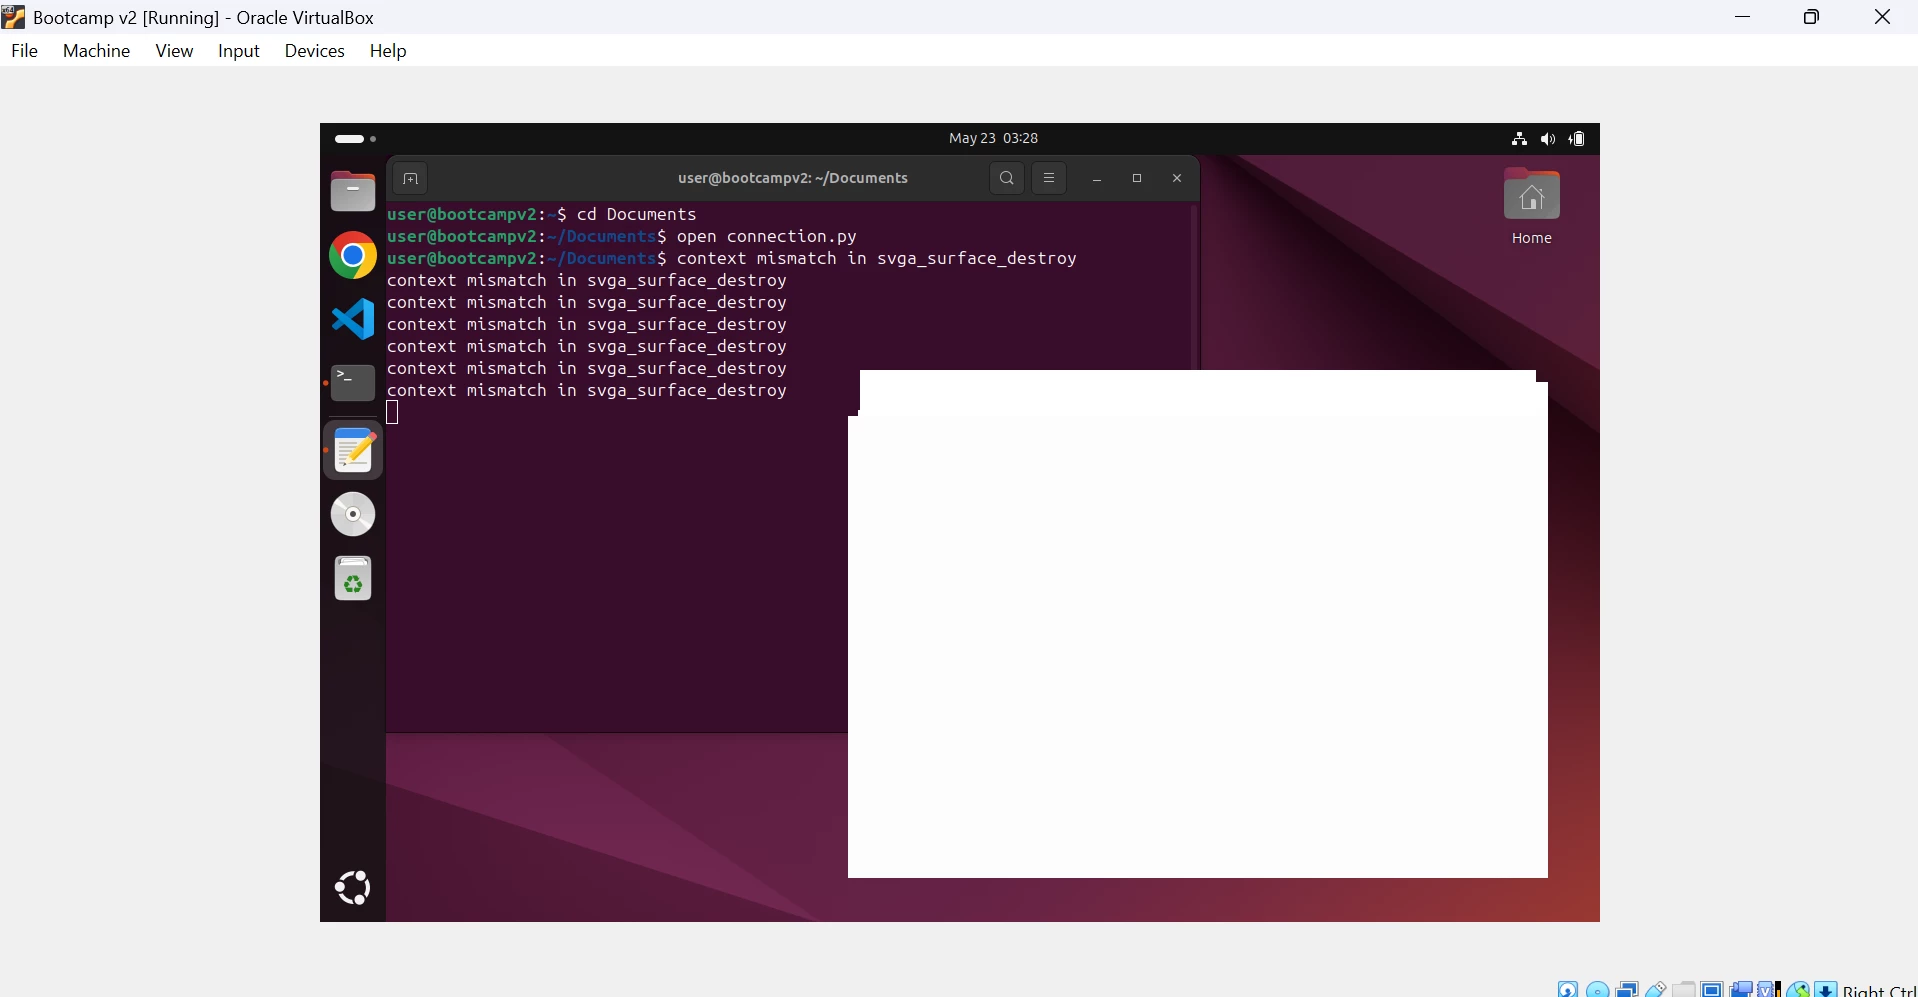Open the terminal hamburger menu
Image resolution: width=1918 pixels, height=997 pixels.
tap(1049, 179)
